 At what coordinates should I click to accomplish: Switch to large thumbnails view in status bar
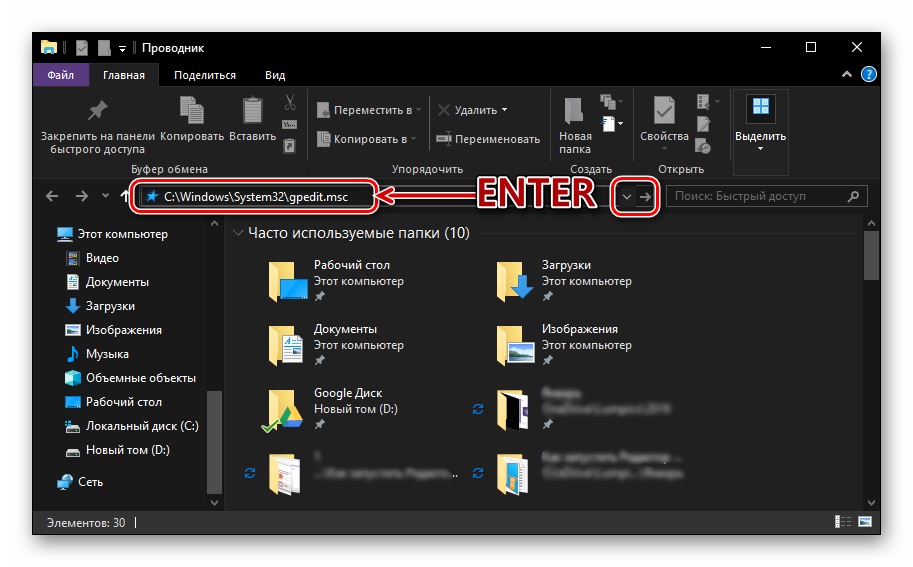pyautogui.click(x=864, y=522)
